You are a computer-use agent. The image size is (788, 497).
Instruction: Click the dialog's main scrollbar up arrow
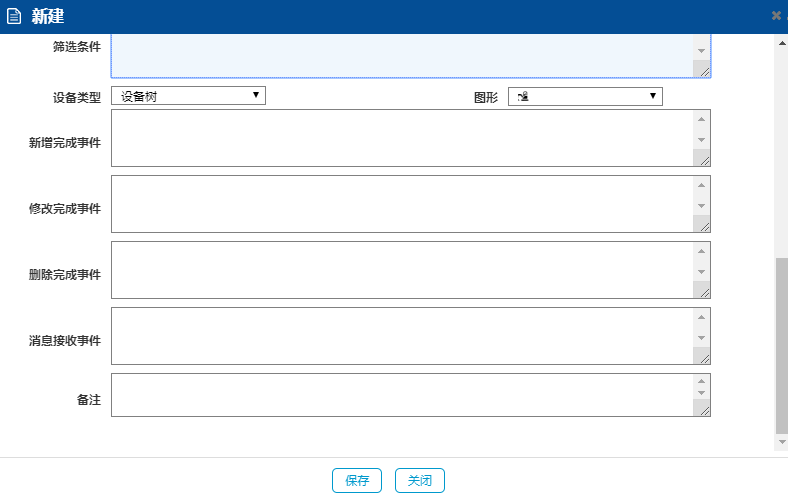coord(782,43)
